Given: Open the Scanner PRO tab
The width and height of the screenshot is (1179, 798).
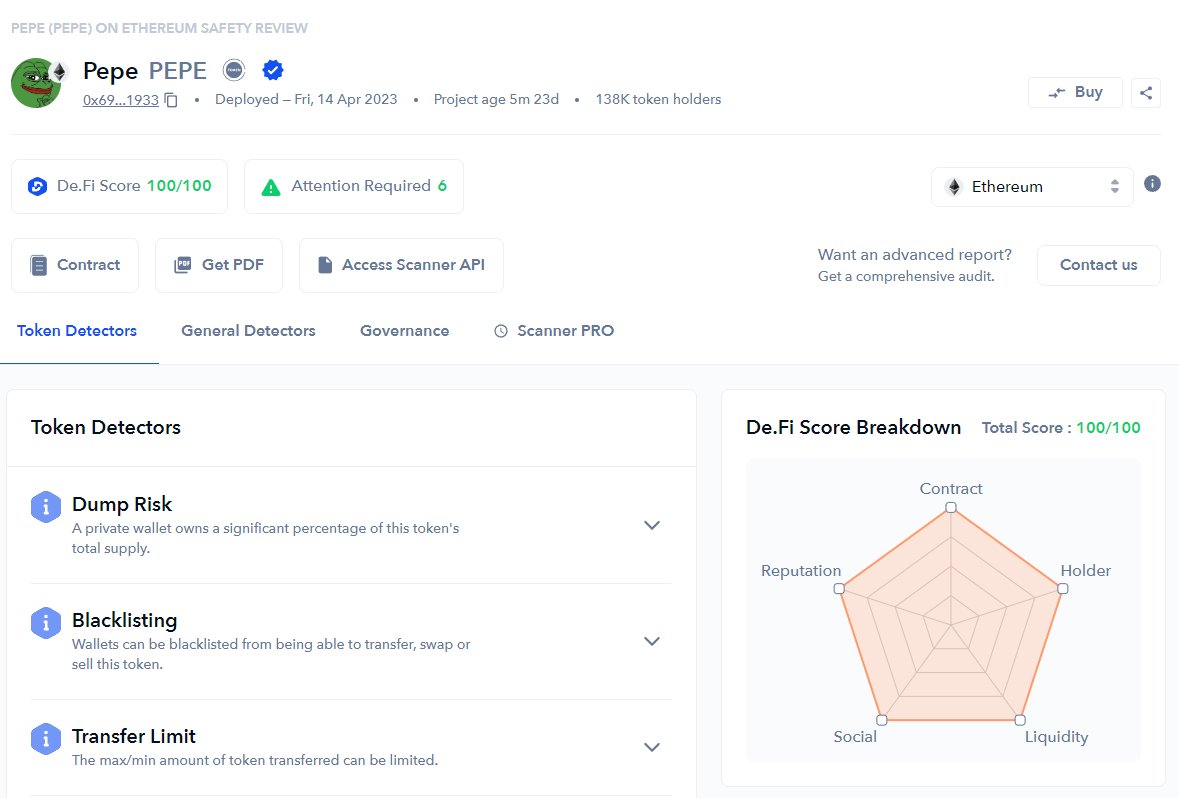Looking at the screenshot, I should pyautogui.click(x=554, y=331).
